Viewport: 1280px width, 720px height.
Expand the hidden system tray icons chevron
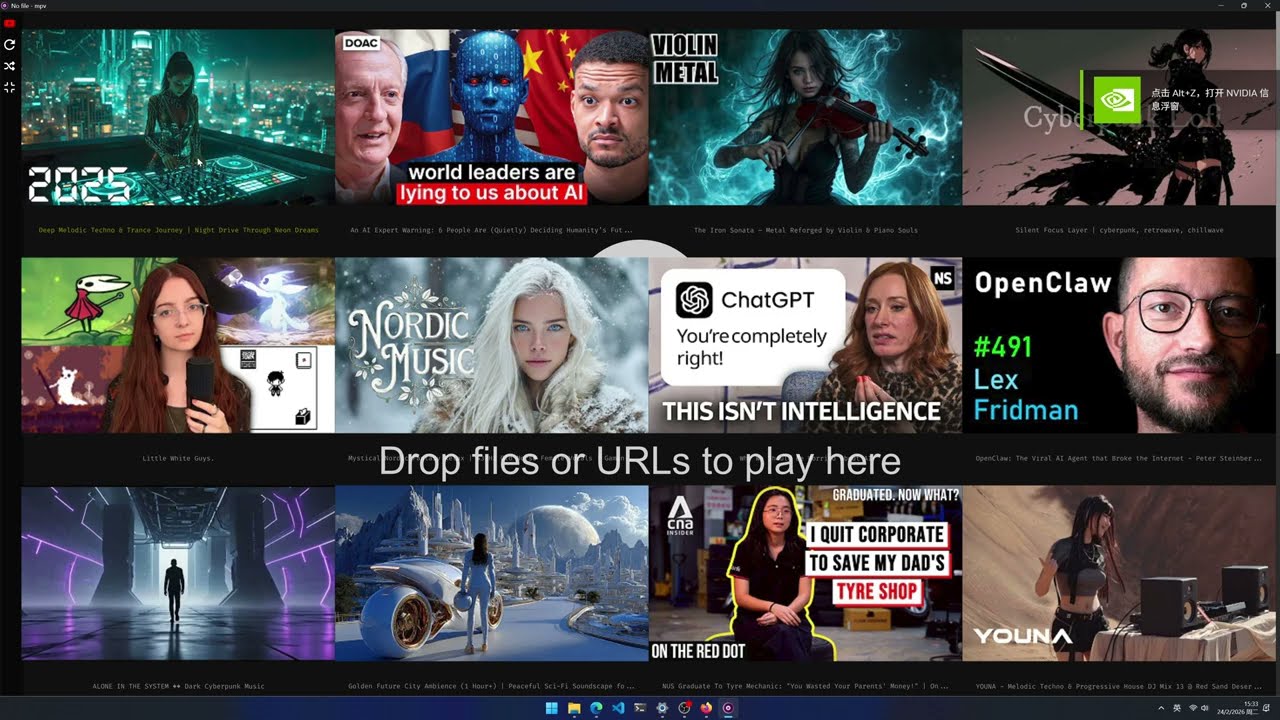pos(1161,708)
